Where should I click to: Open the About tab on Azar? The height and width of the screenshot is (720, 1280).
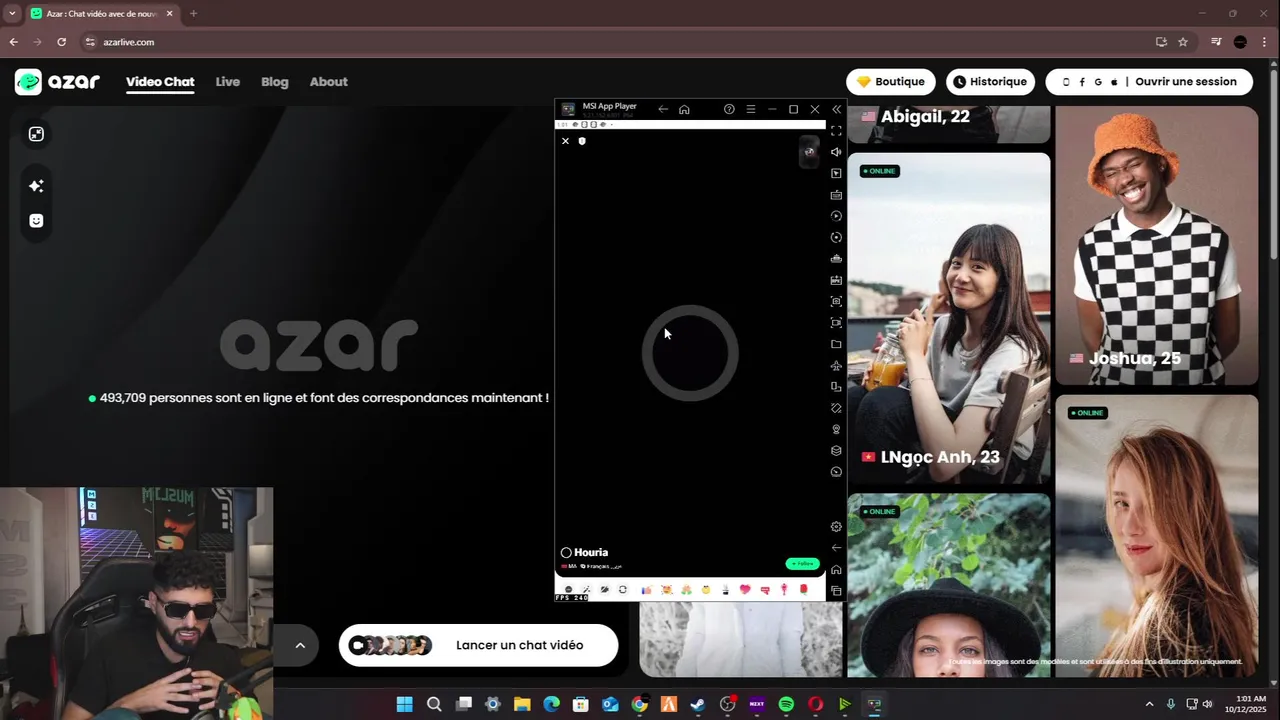click(x=329, y=82)
